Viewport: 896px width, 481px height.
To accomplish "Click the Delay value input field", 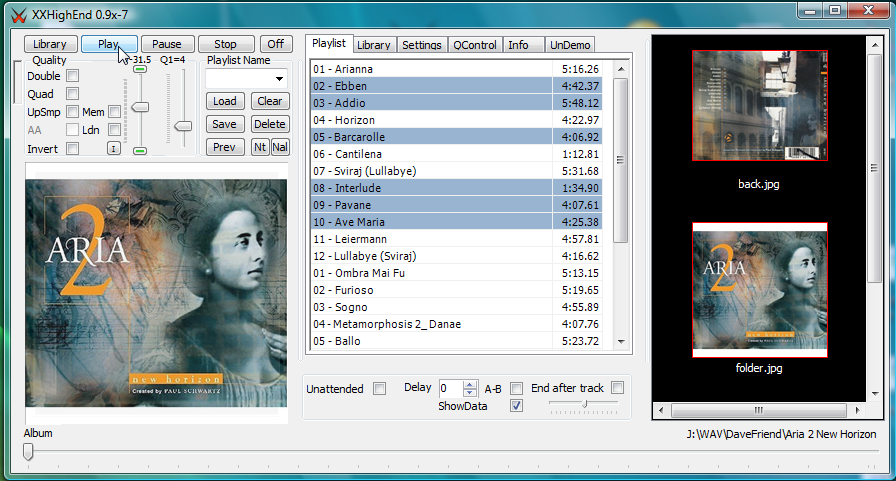I will pos(451,389).
